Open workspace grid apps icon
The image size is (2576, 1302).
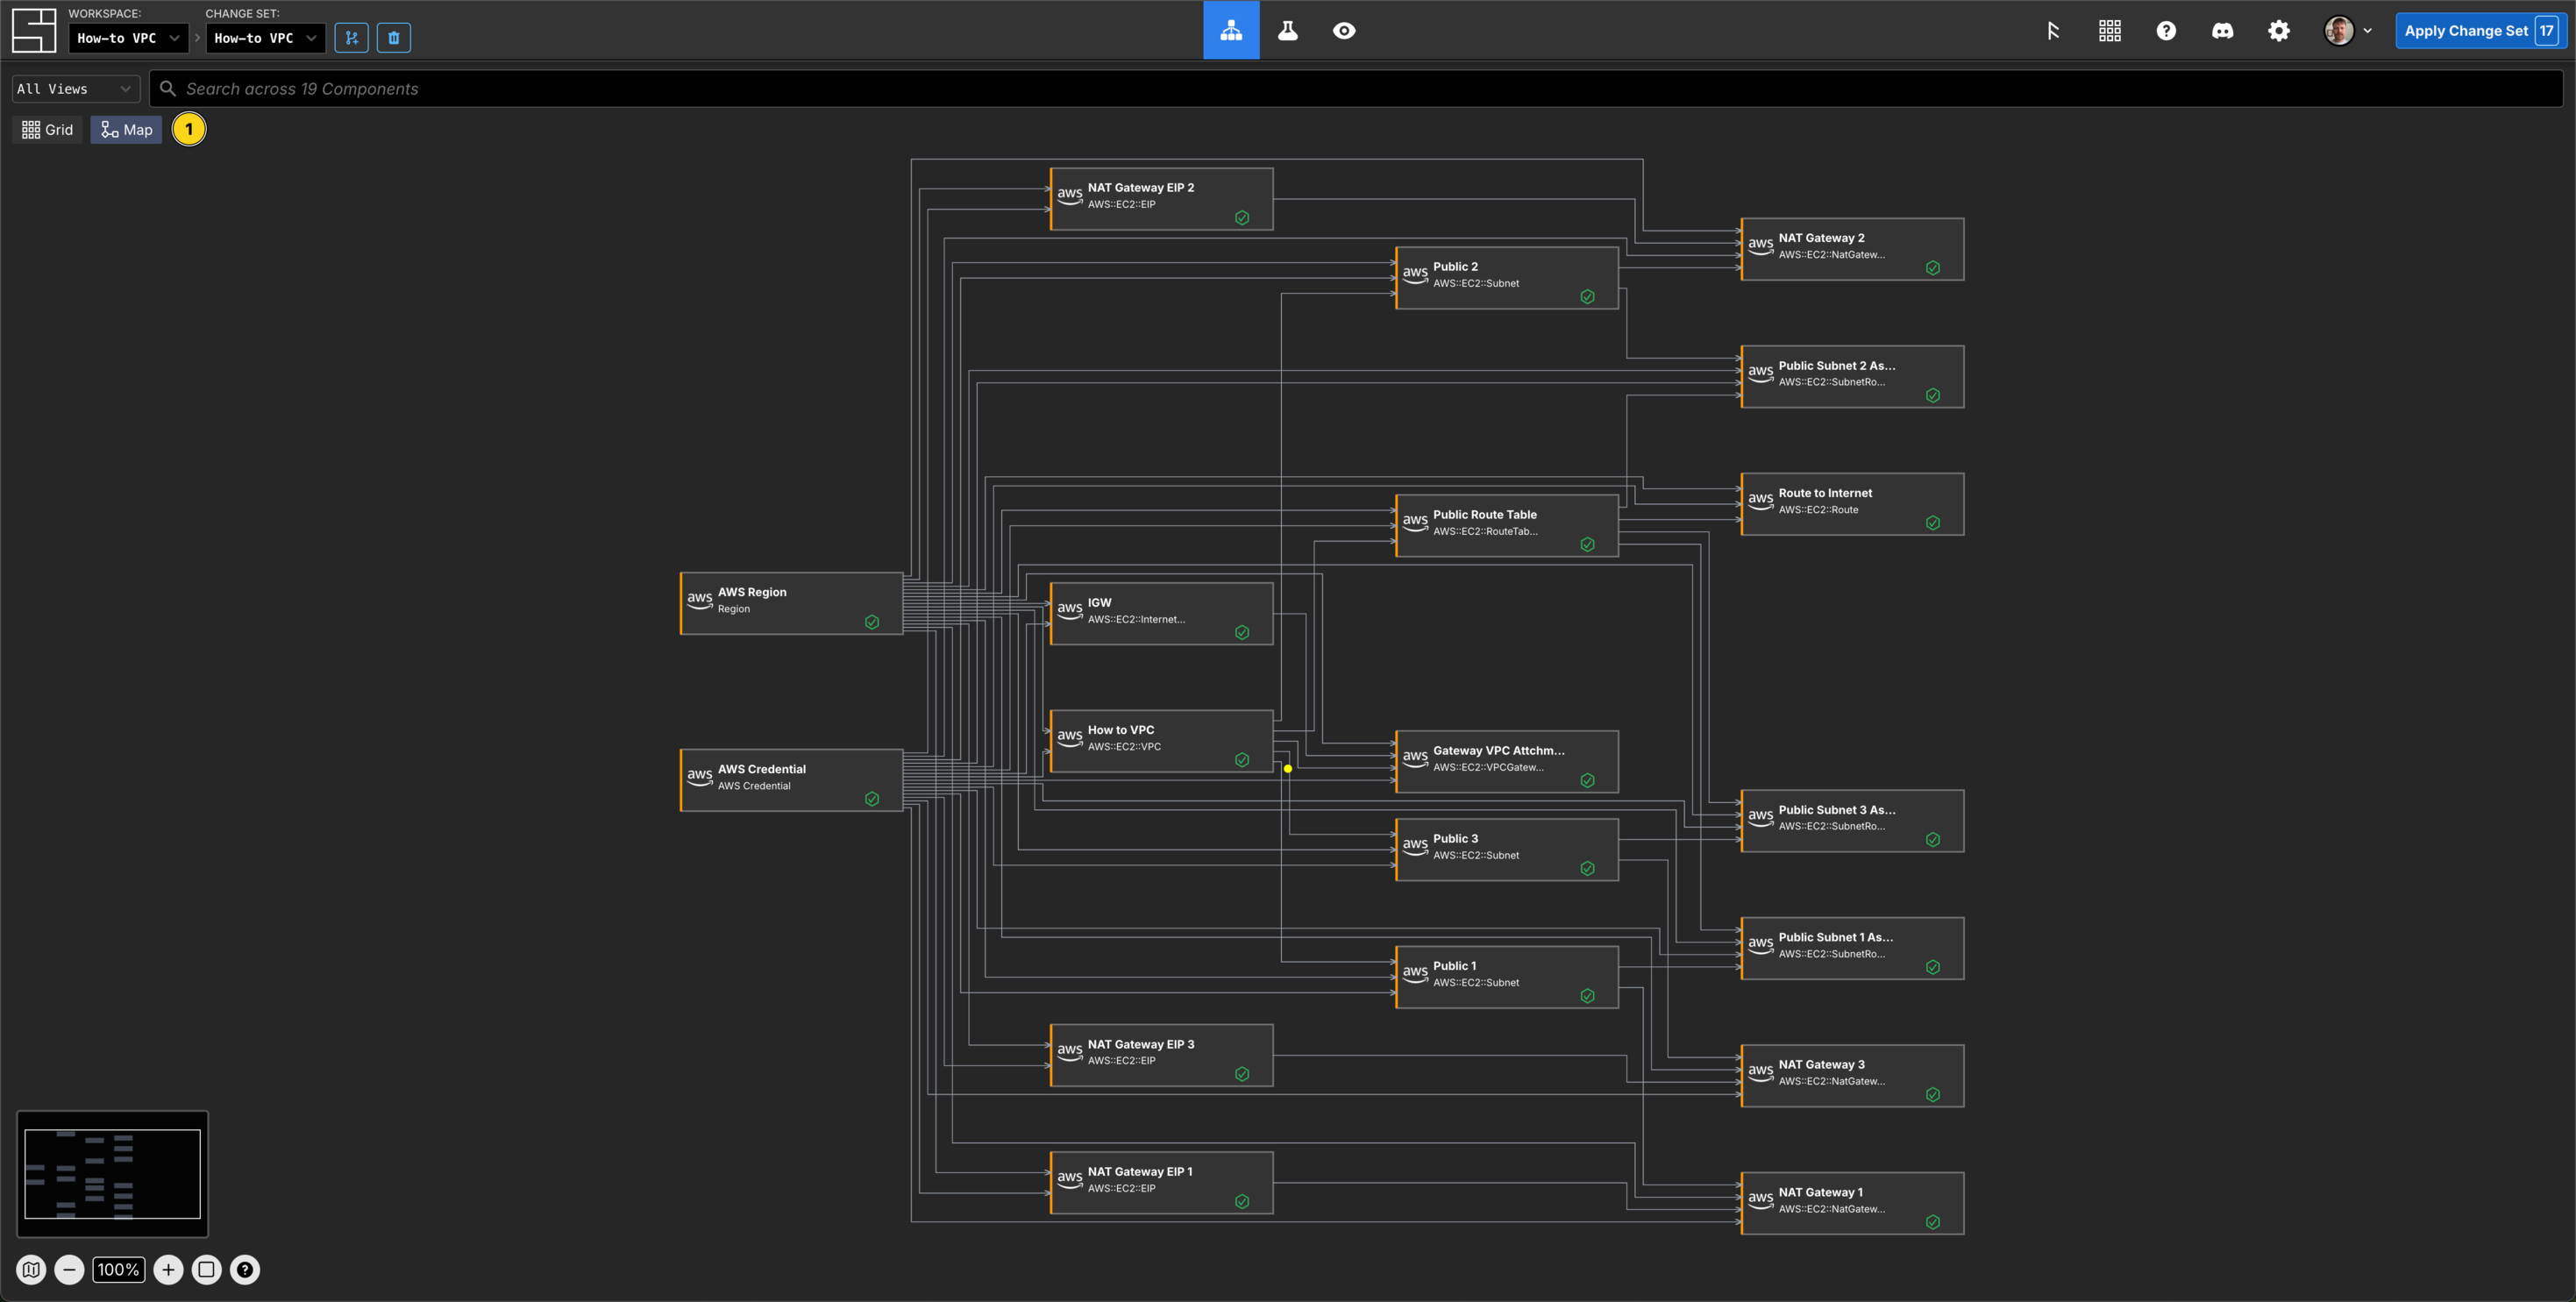pos(2110,31)
